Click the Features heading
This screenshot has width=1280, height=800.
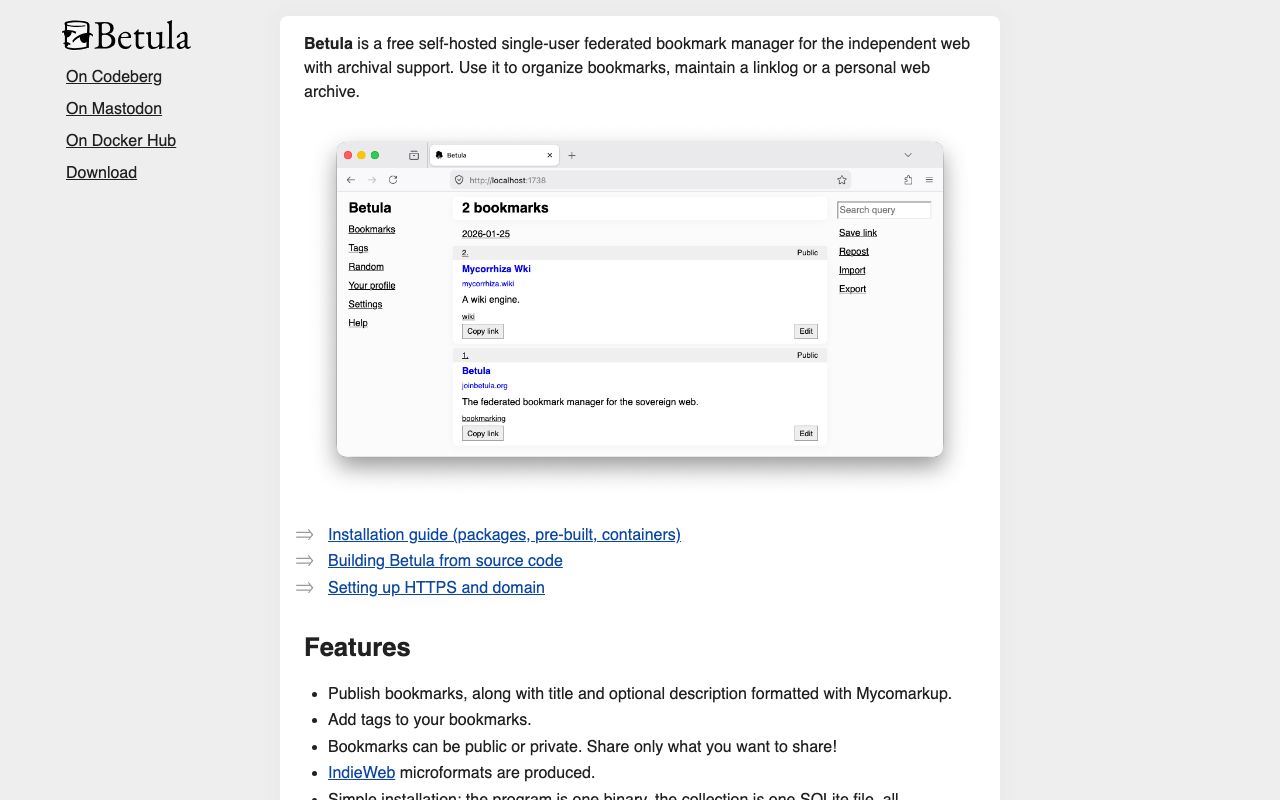[357, 647]
